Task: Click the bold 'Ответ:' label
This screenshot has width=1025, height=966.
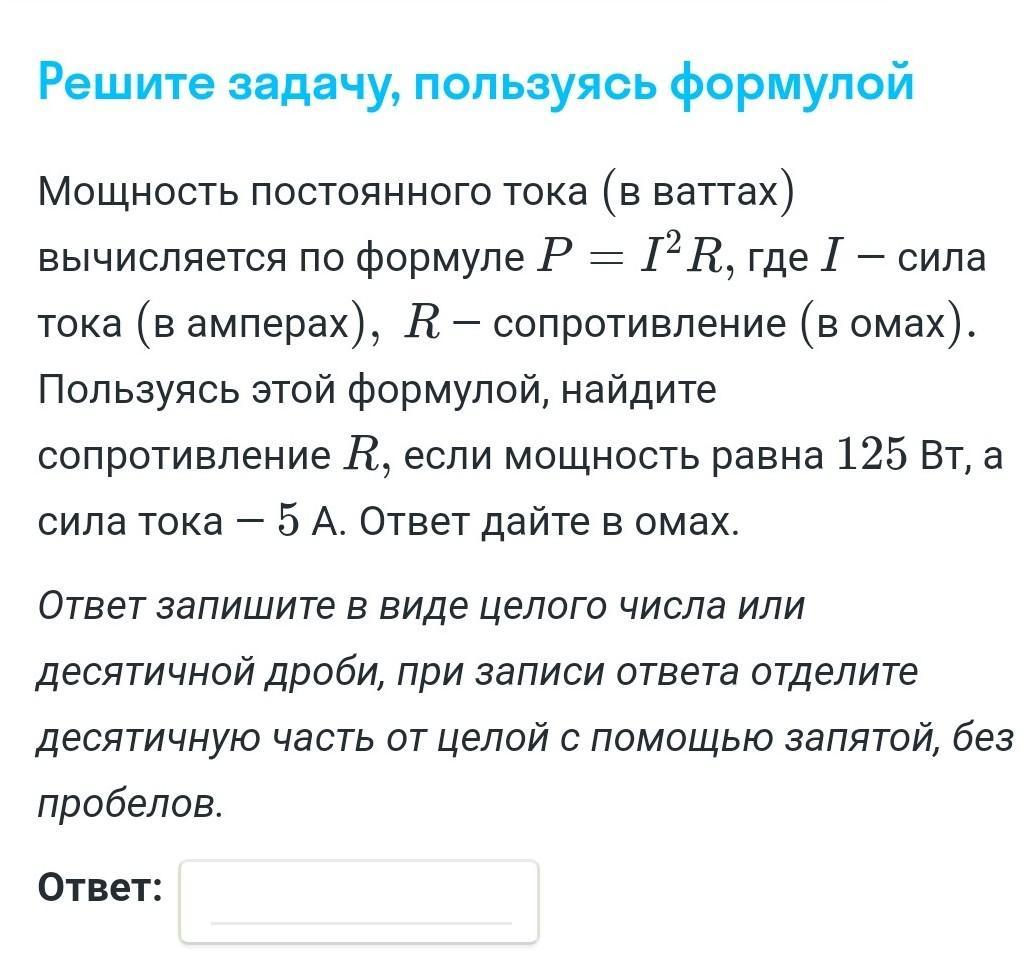Action: pos(100,886)
